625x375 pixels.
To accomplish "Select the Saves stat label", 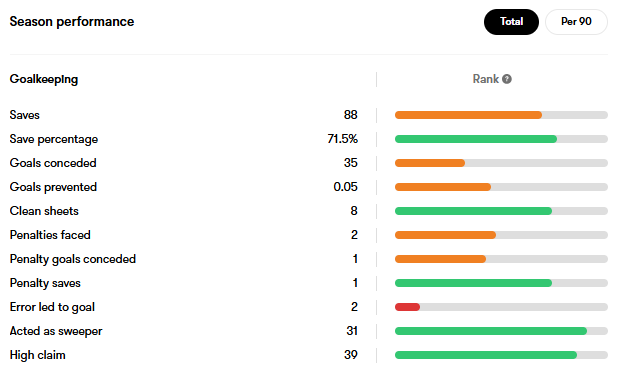I will pyautogui.click(x=25, y=115).
